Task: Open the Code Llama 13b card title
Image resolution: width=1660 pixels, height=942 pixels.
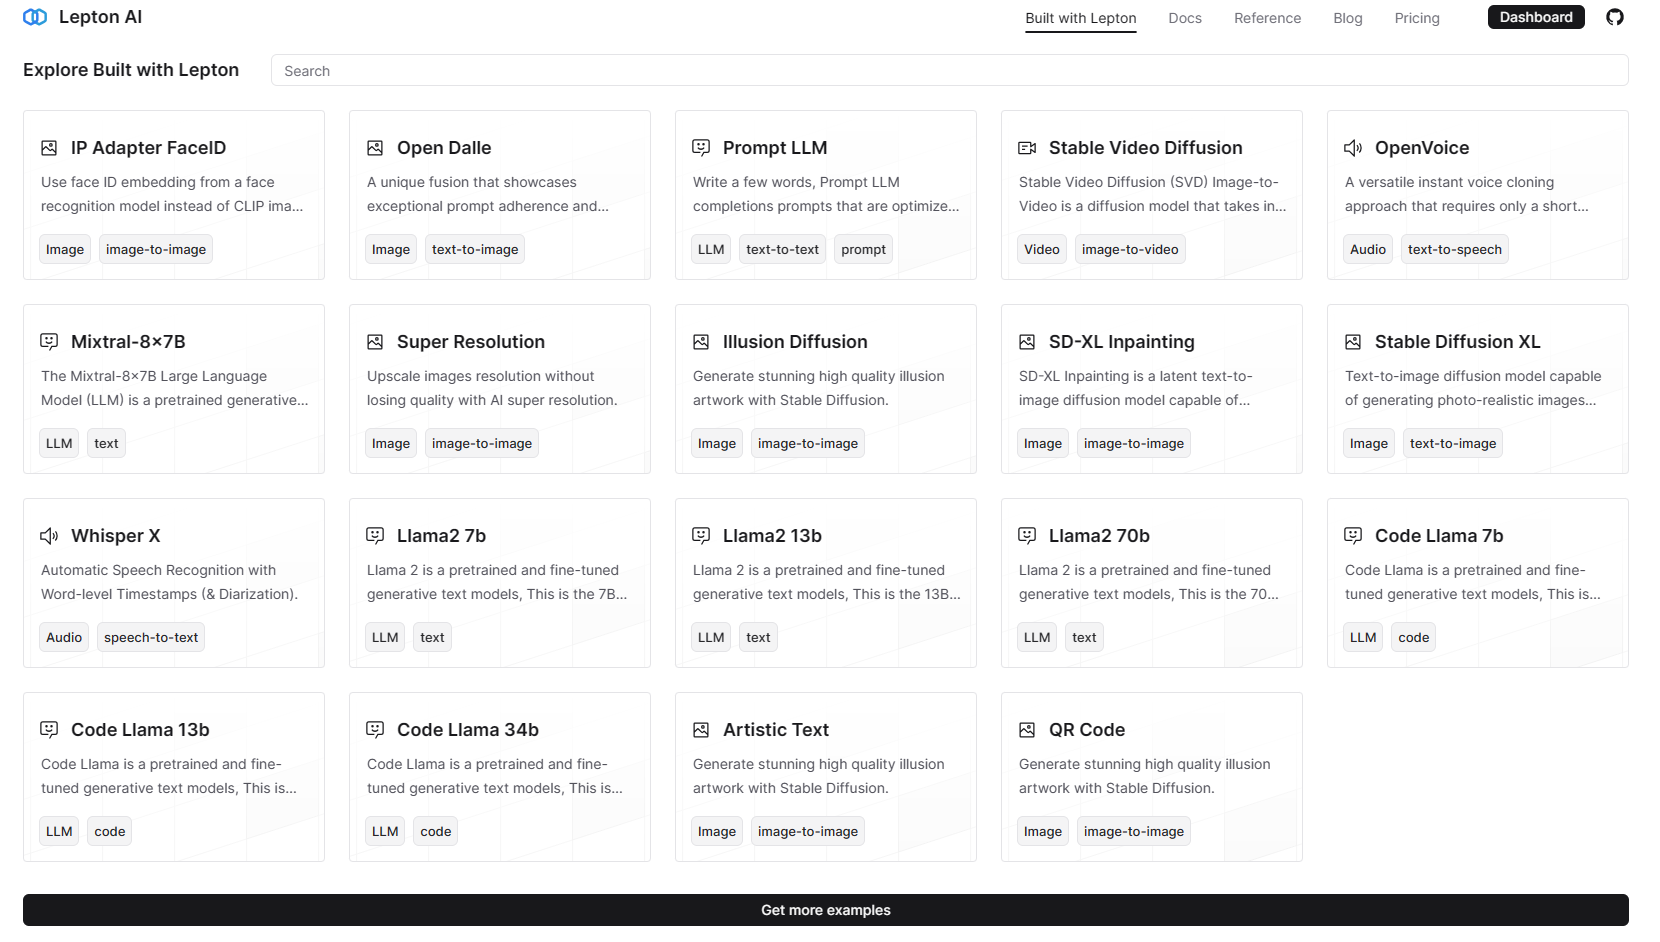Action: point(140,730)
